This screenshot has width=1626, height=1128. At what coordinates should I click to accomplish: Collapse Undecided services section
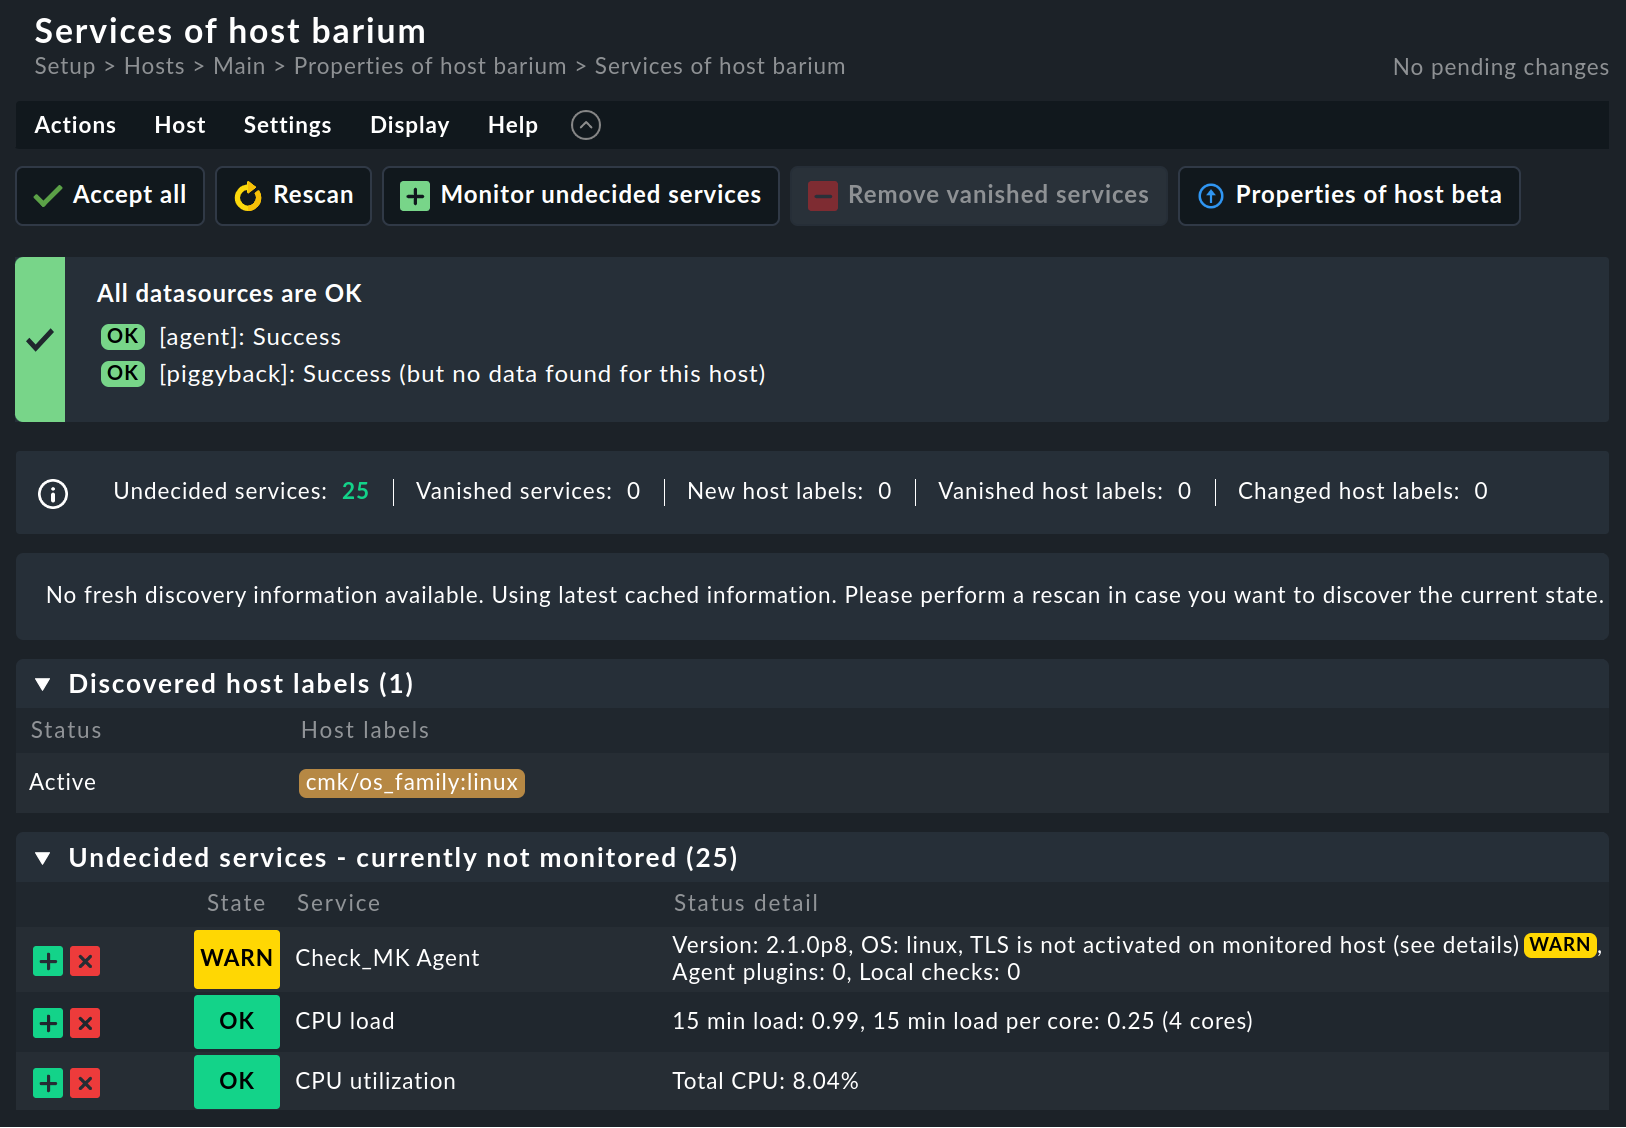(x=43, y=859)
